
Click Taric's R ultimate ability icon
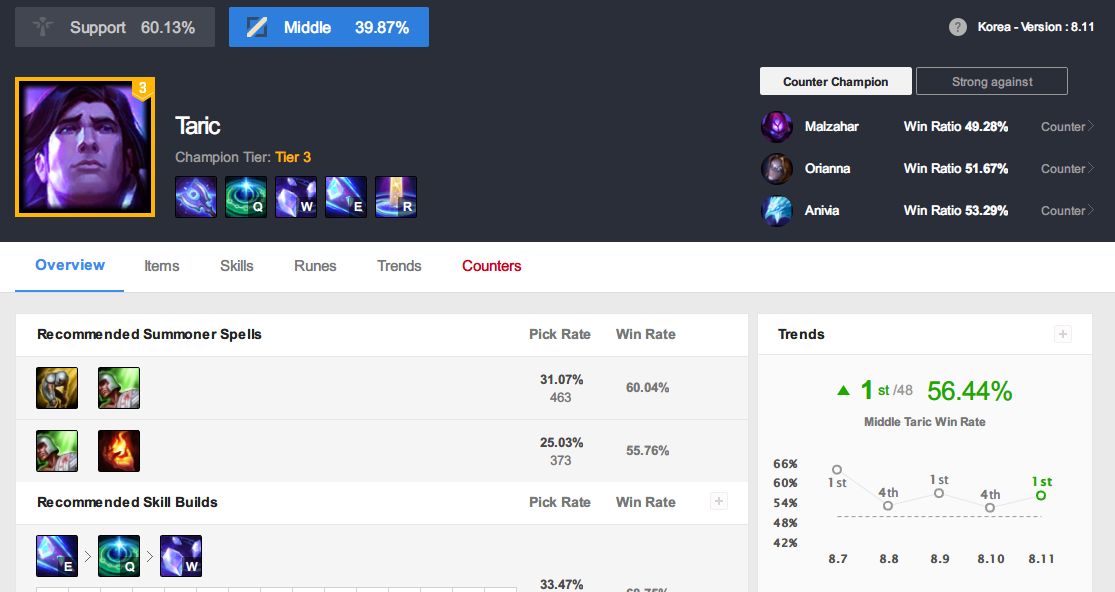coord(396,197)
